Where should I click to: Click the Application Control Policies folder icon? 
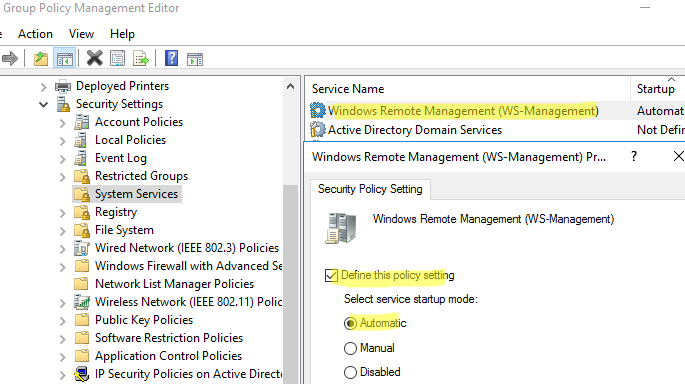pyautogui.click(x=82, y=356)
